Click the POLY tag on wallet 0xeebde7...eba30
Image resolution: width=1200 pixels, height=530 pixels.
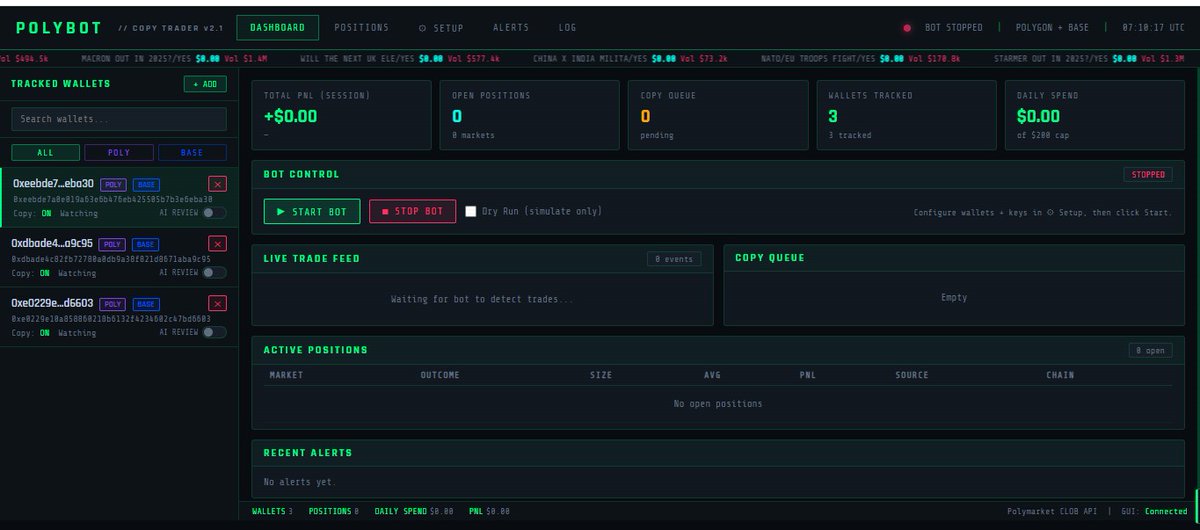(x=113, y=184)
